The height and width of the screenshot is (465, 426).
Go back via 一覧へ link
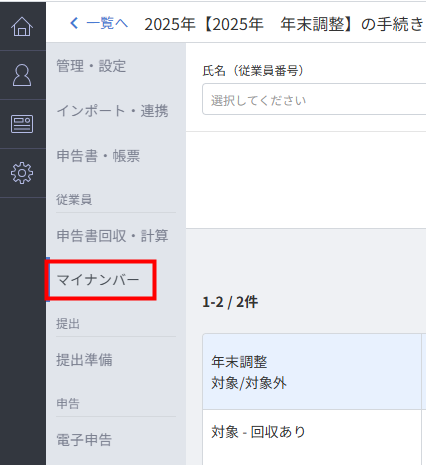pos(107,23)
